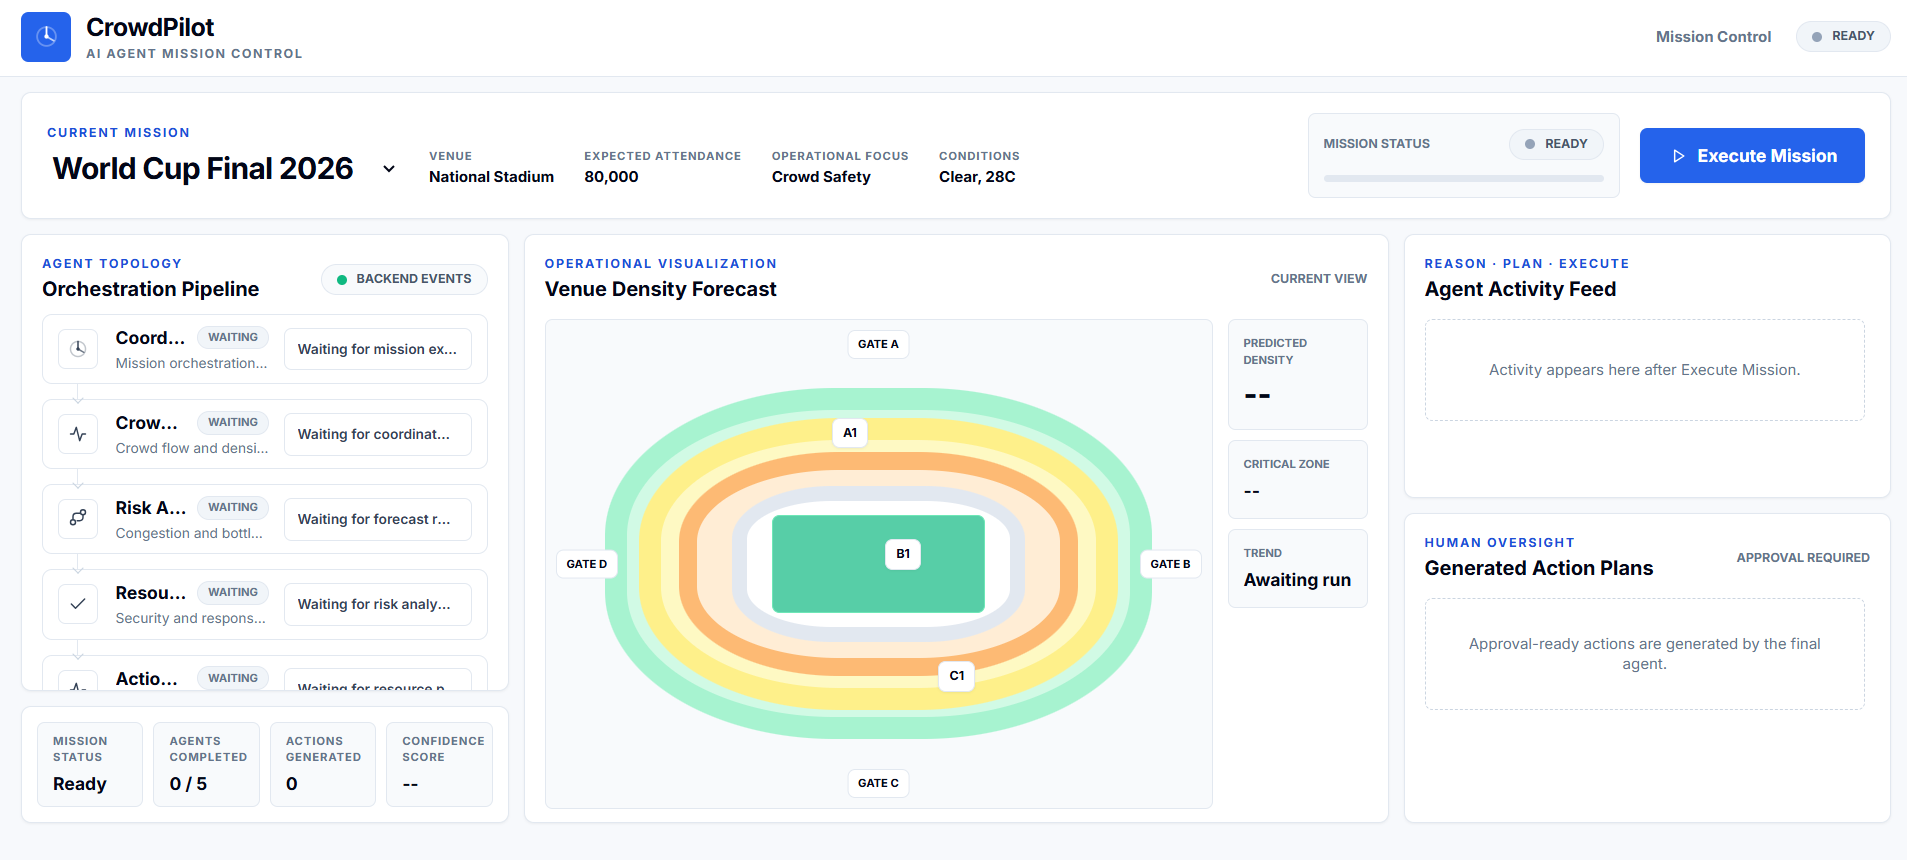Click the Coordinator agent clock icon
1907x860 pixels.
click(78, 349)
